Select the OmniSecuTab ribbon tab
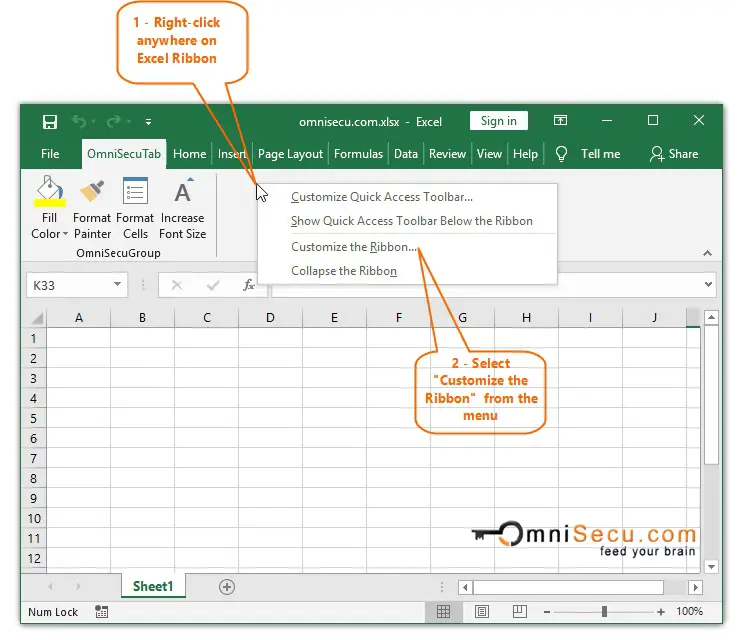This screenshot has height=640, width=737. 124,154
